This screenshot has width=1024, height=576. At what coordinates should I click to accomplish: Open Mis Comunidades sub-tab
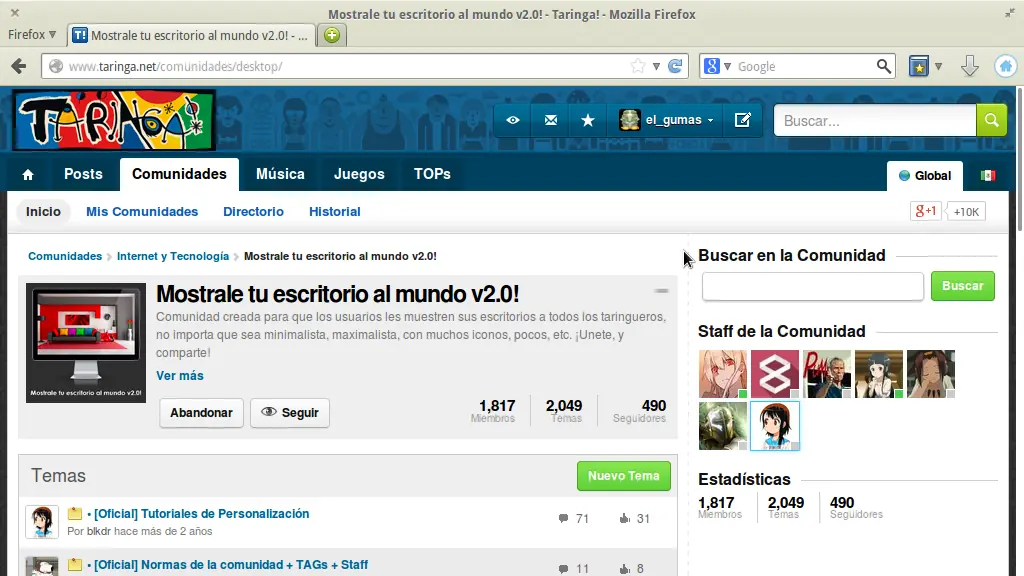click(142, 212)
